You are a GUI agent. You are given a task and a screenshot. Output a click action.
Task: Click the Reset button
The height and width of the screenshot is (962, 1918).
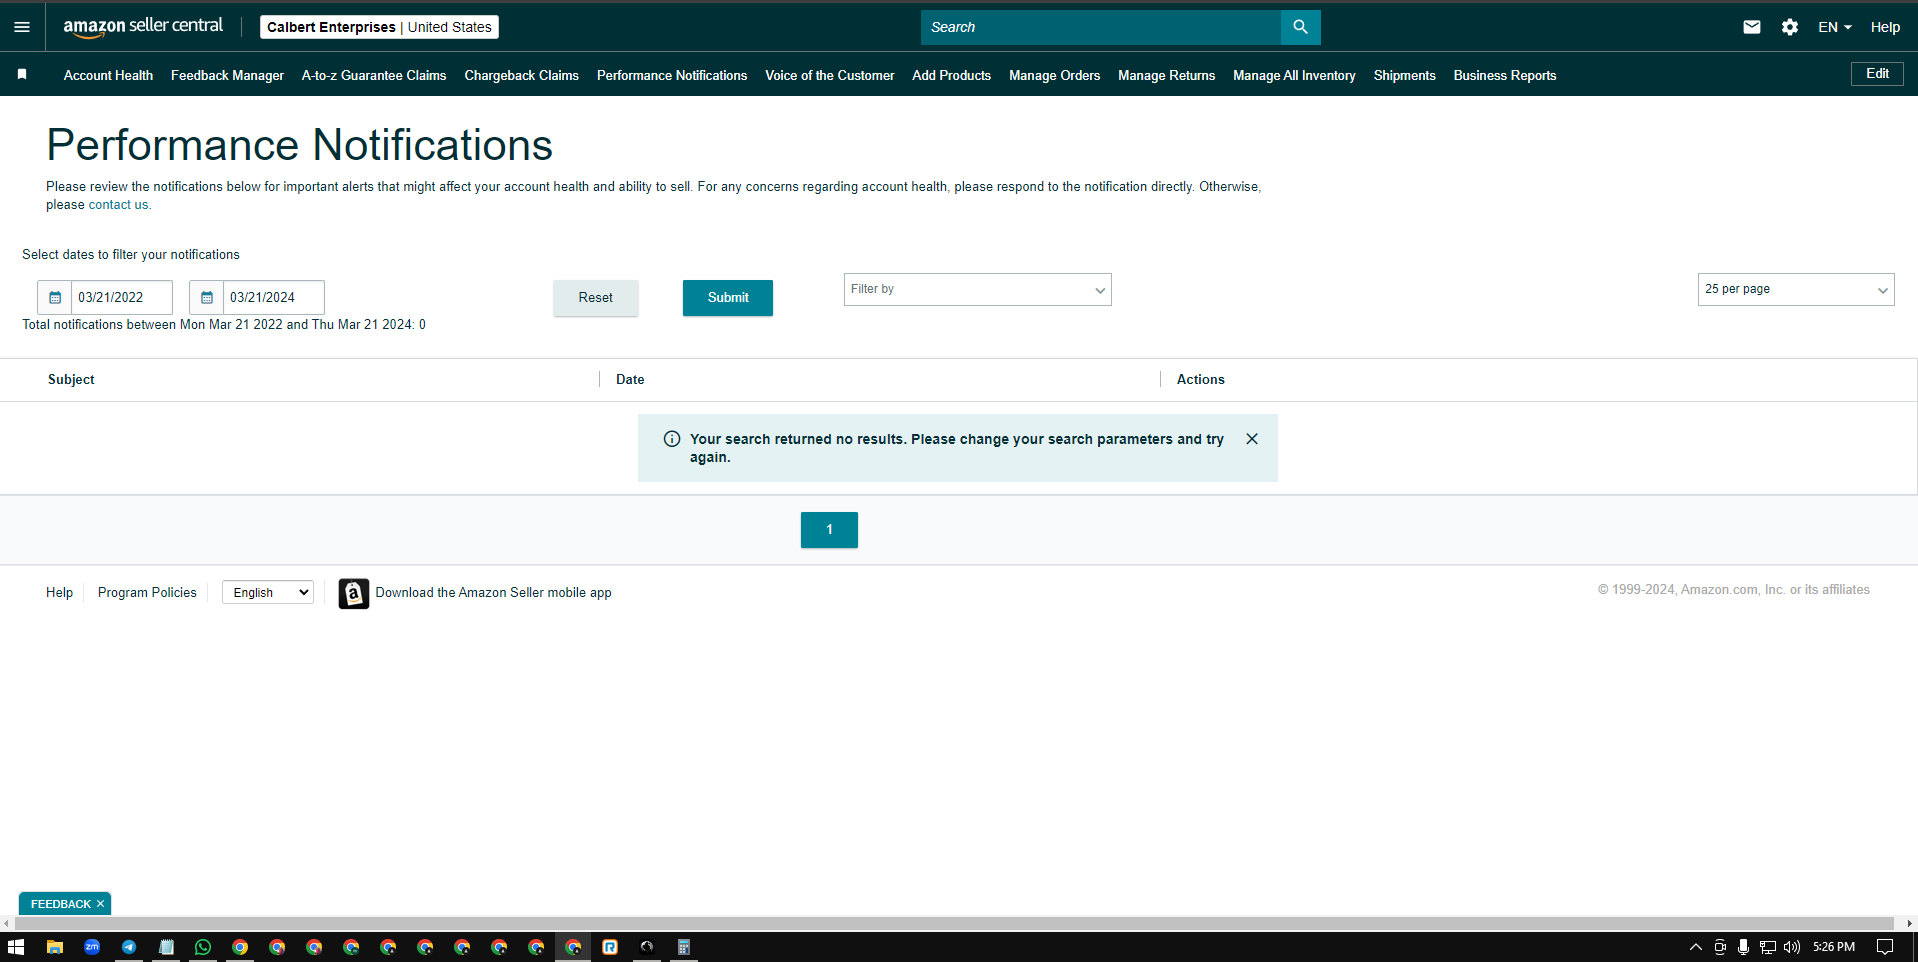click(595, 298)
